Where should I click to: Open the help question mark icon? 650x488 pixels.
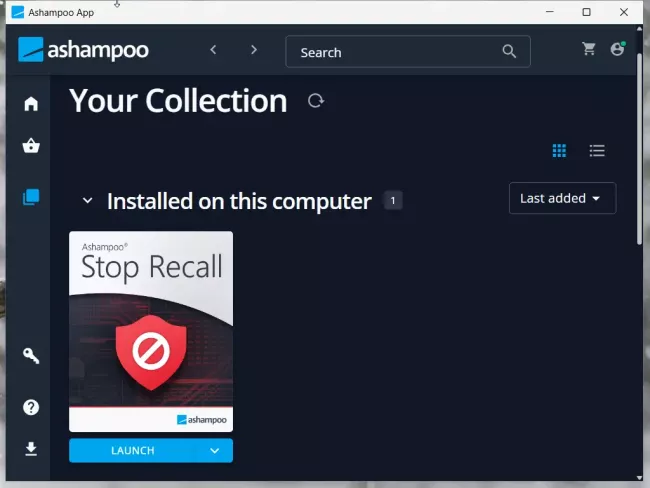click(x=31, y=408)
